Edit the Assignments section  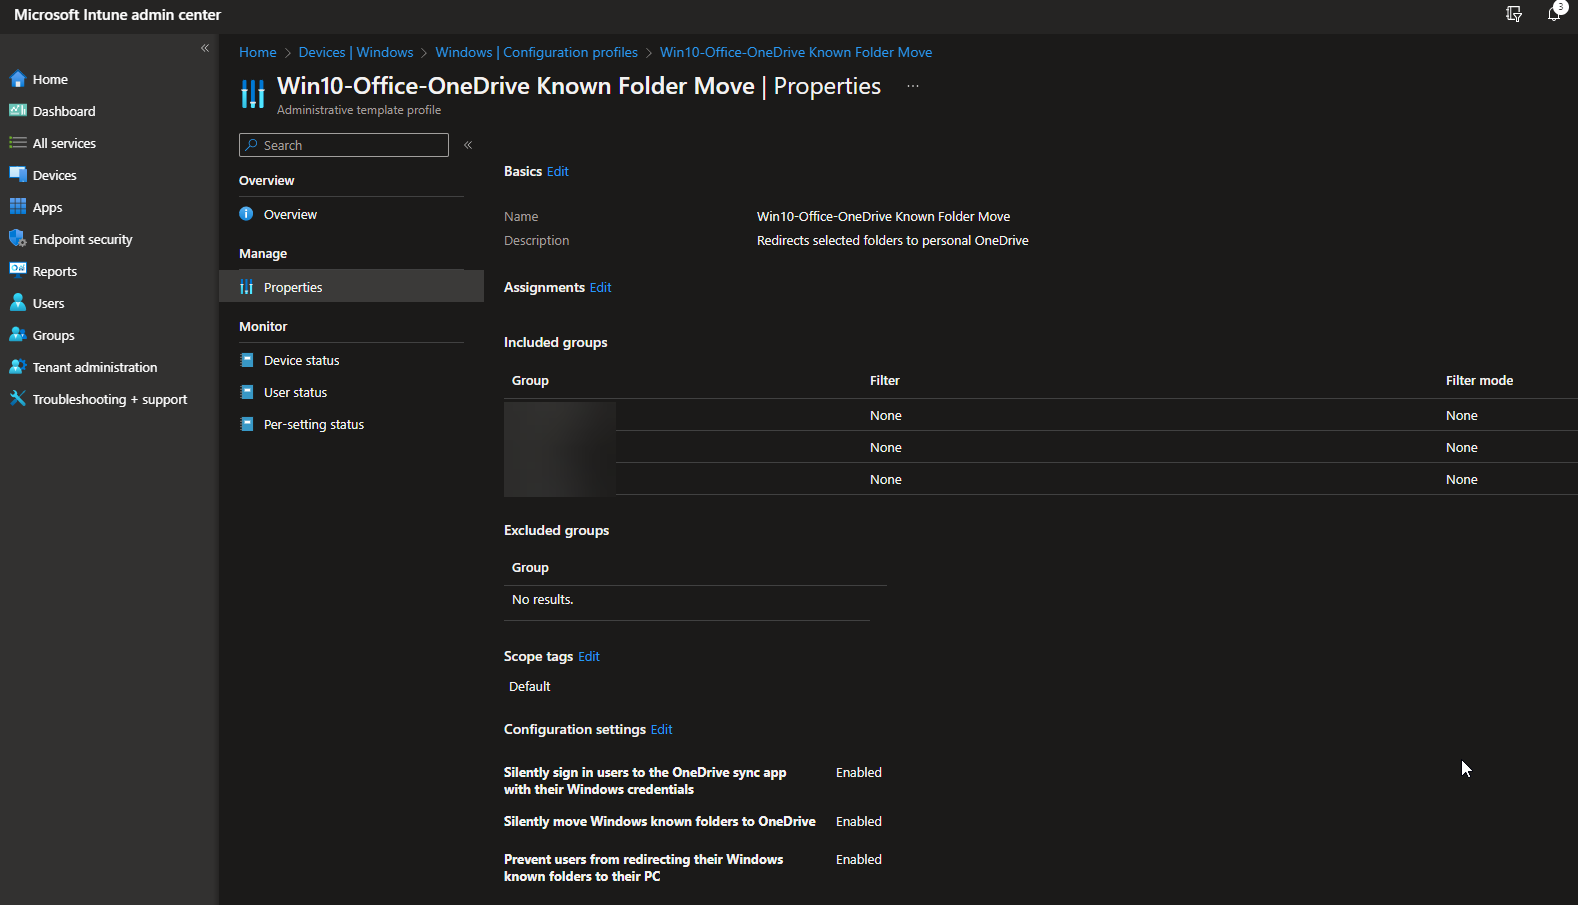point(600,287)
